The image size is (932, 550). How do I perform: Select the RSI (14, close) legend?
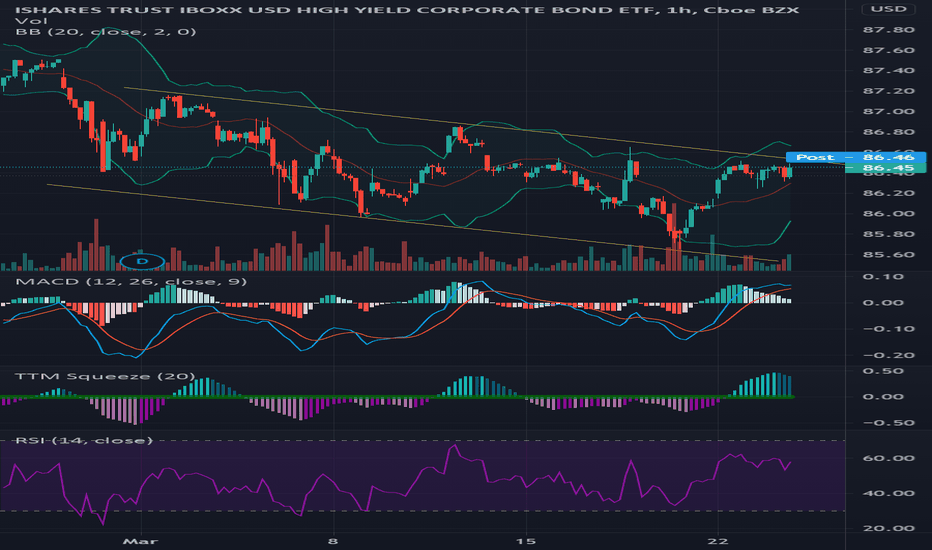84,441
